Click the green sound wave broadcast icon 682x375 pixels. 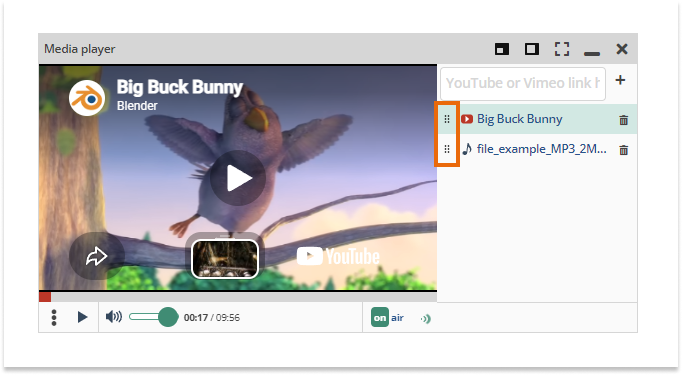click(425, 319)
